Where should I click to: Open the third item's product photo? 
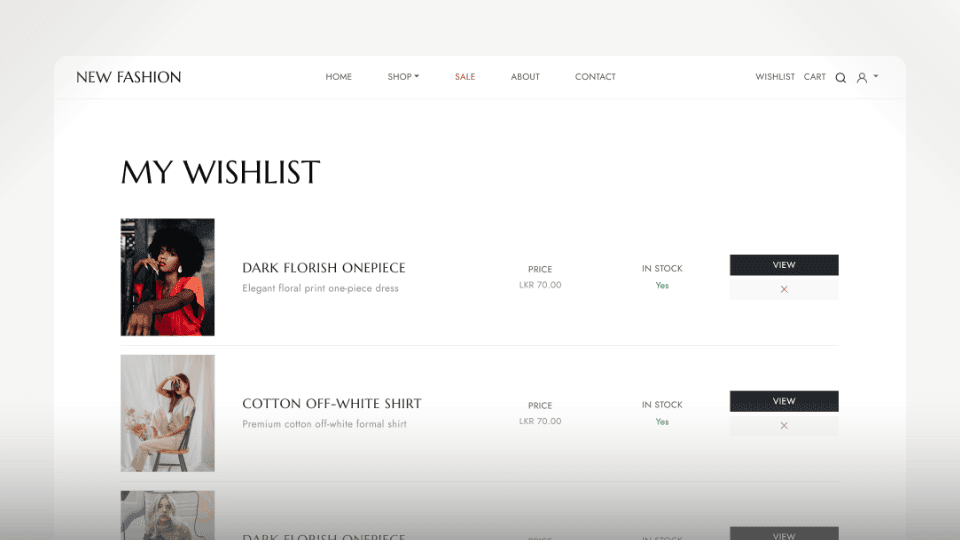167,515
